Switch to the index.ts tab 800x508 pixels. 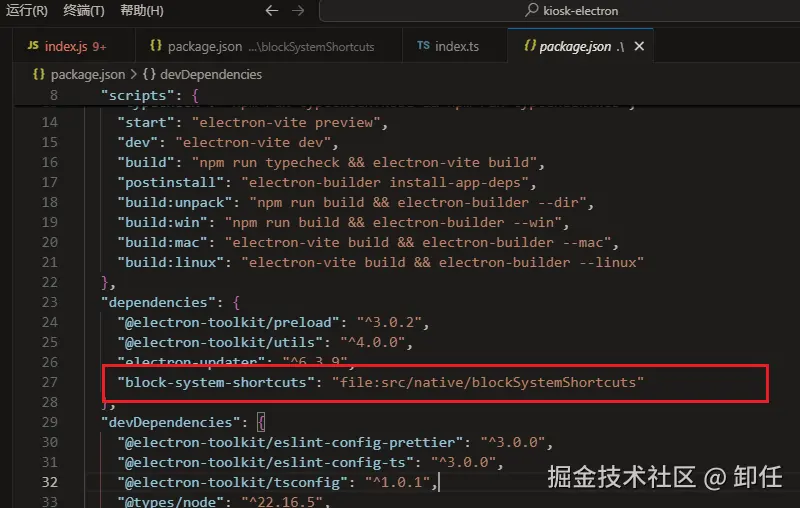455,46
